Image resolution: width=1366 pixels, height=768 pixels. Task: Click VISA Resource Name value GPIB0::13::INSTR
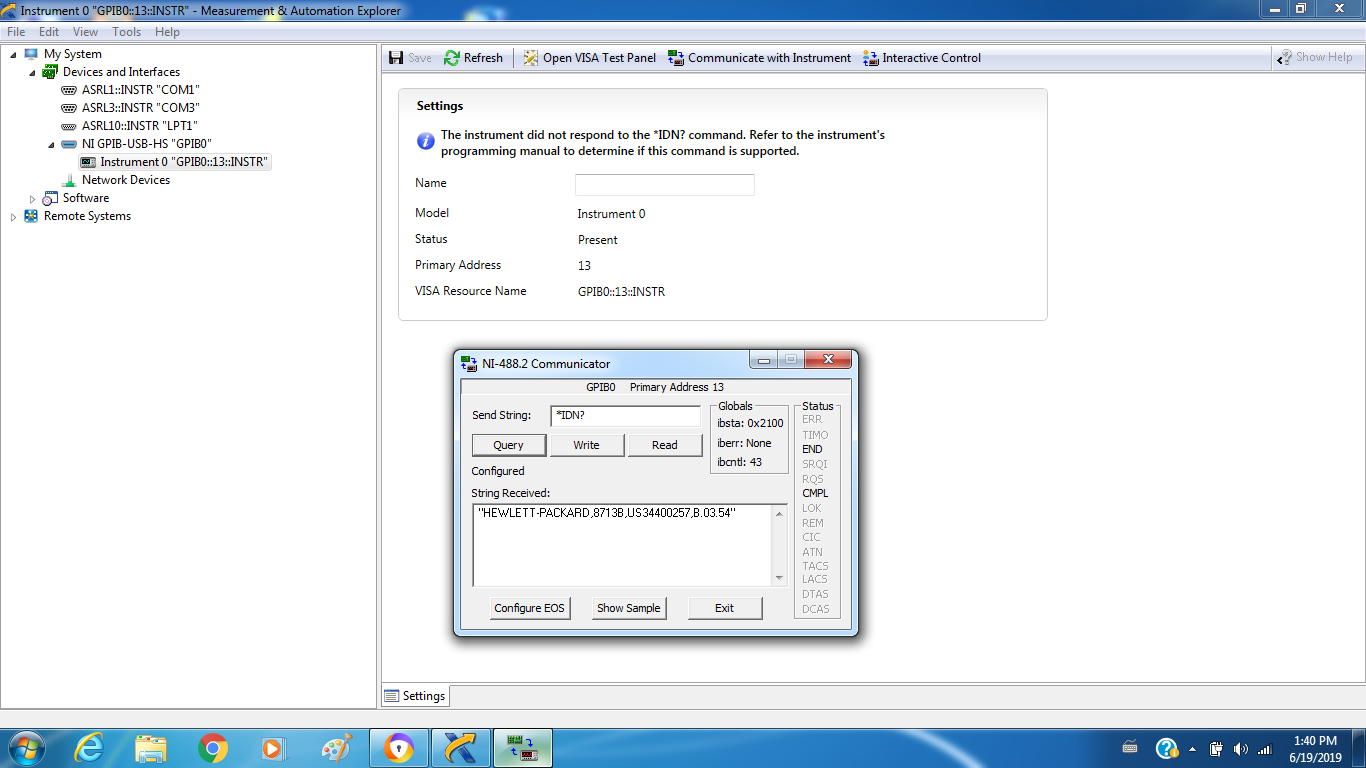pos(621,292)
